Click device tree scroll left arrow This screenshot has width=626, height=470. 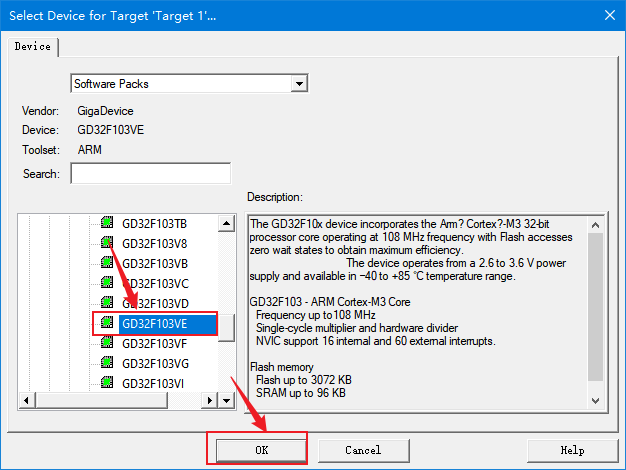pyautogui.click(x=26, y=401)
